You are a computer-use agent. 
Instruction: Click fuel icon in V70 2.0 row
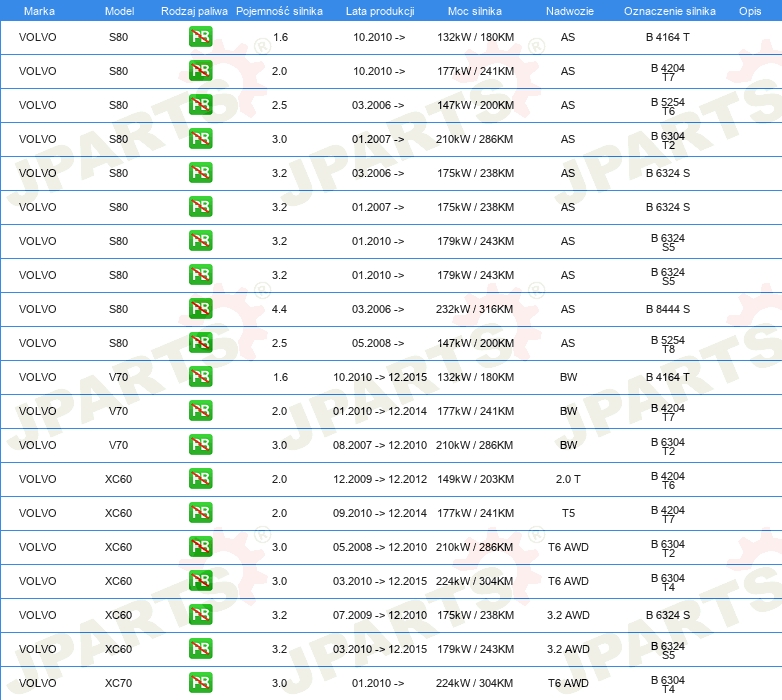[200, 411]
